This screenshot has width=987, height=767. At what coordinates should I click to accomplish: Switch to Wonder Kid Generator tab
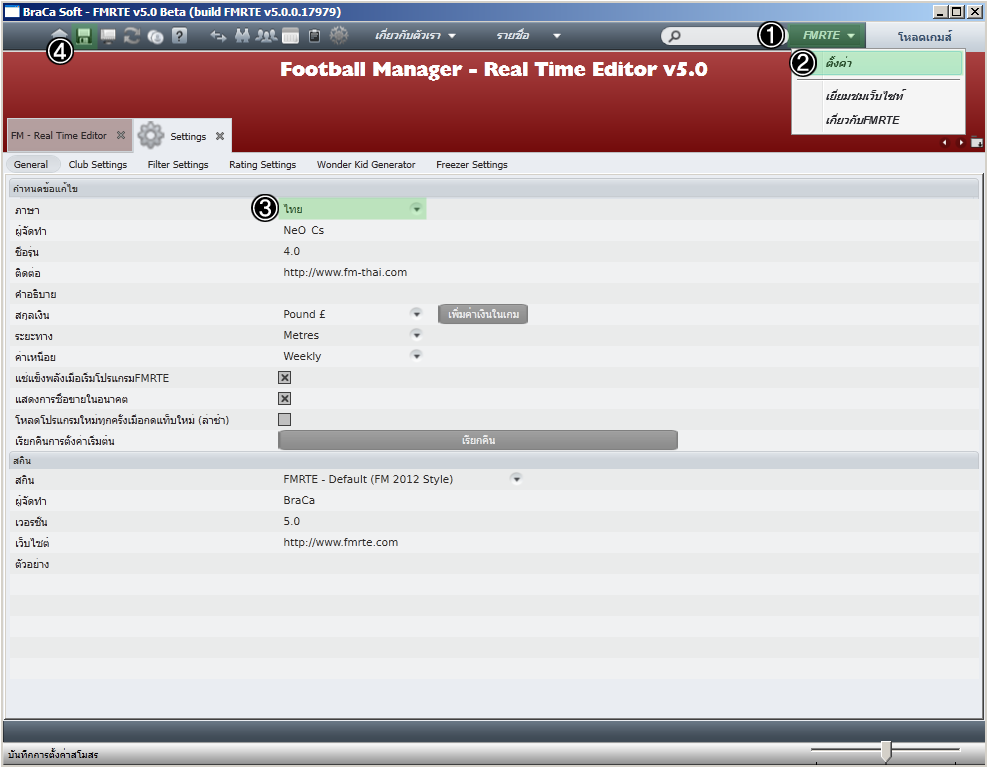[x=366, y=164]
